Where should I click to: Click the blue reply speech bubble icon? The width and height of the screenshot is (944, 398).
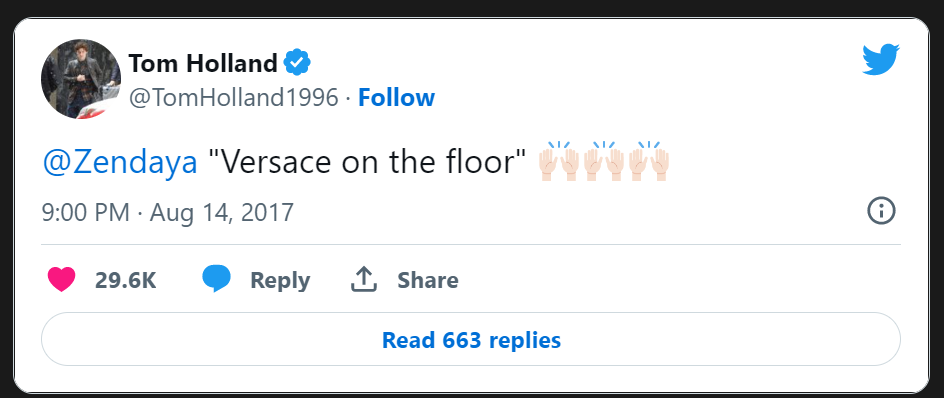tap(216, 279)
